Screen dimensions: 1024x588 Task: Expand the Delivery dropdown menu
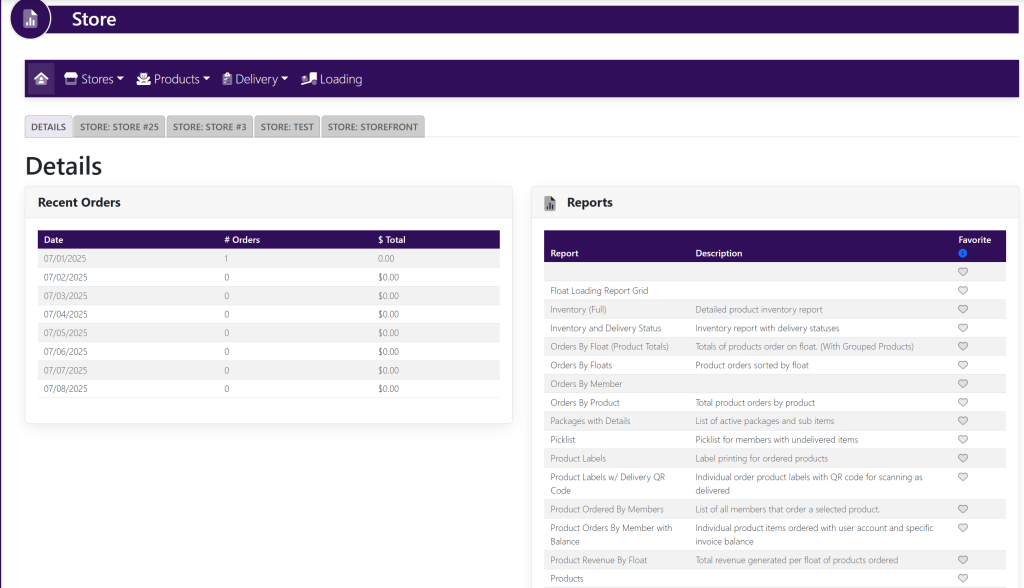[255, 79]
